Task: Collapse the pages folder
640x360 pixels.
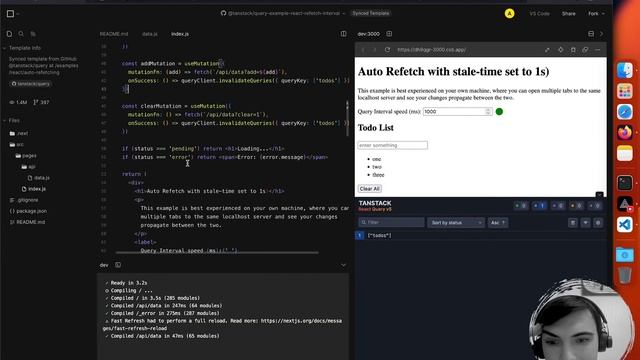Action: click(x=26, y=156)
